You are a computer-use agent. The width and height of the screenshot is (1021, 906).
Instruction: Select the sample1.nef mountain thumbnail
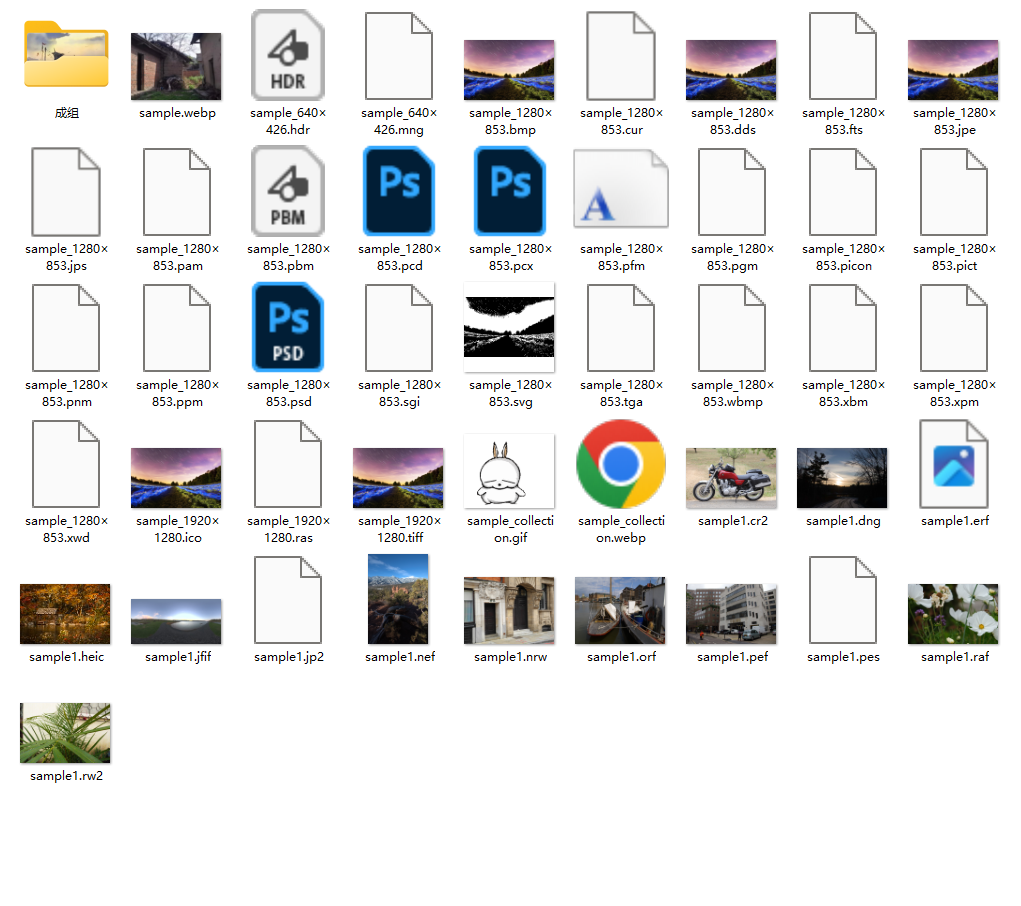(399, 599)
